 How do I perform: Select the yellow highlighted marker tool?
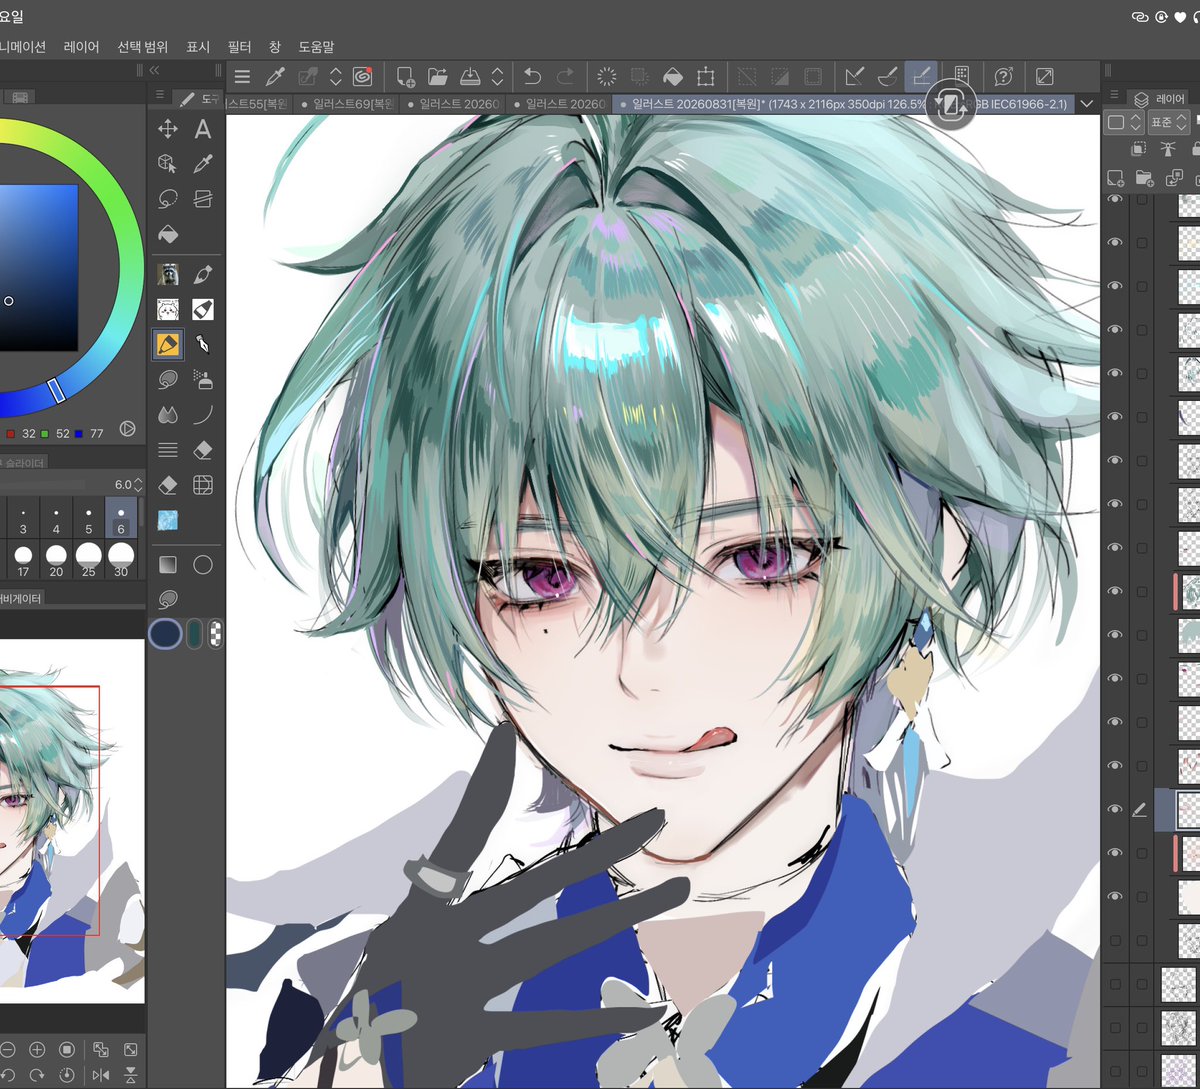pos(168,344)
